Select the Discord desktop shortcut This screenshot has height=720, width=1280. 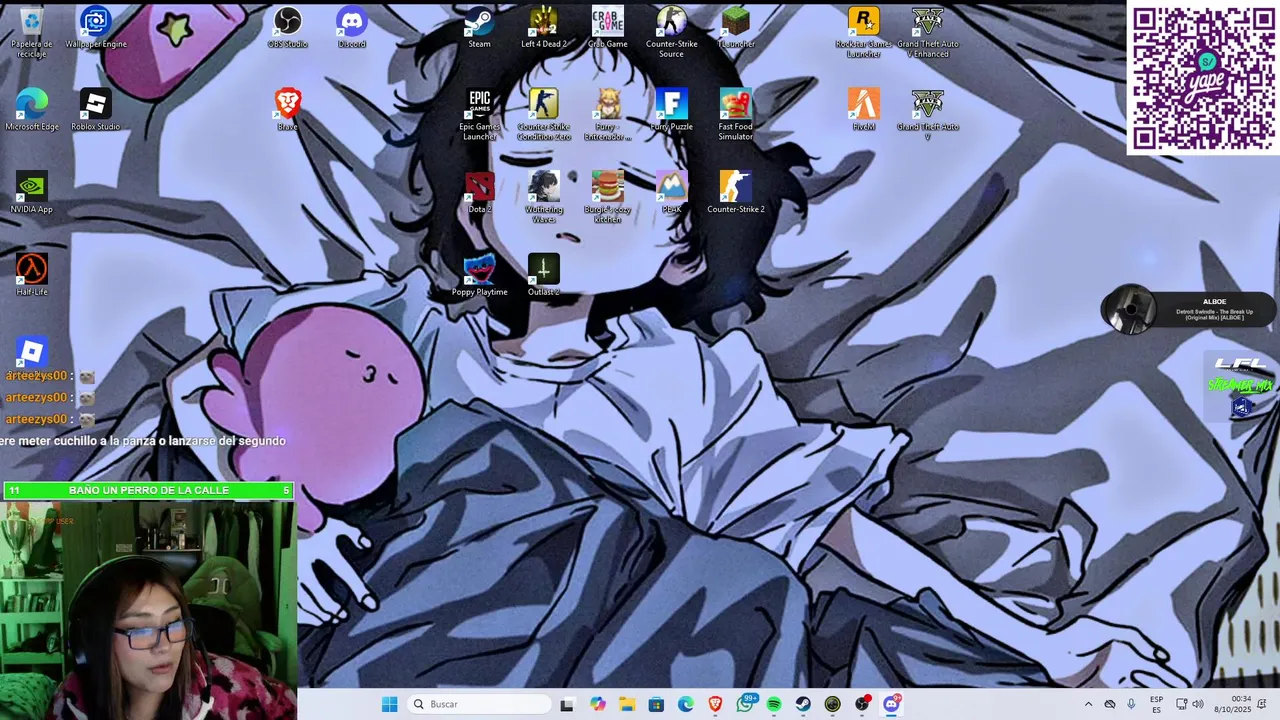[352, 28]
